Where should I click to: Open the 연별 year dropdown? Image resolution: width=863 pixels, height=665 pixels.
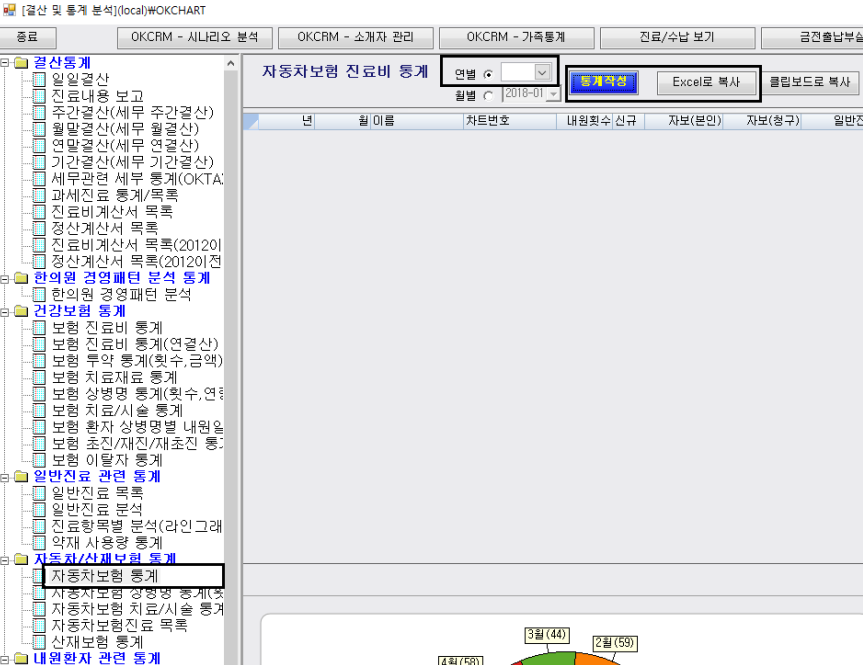(542, 73)
